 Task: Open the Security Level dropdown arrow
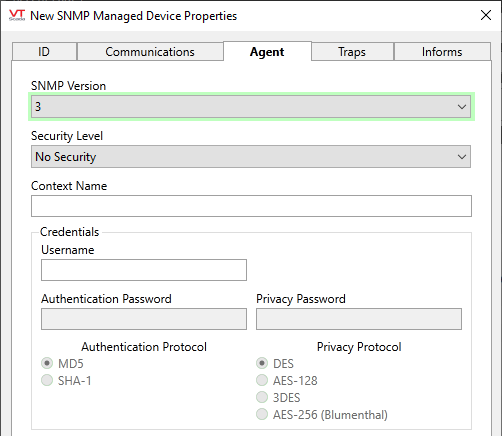click(x=462, y=157)
